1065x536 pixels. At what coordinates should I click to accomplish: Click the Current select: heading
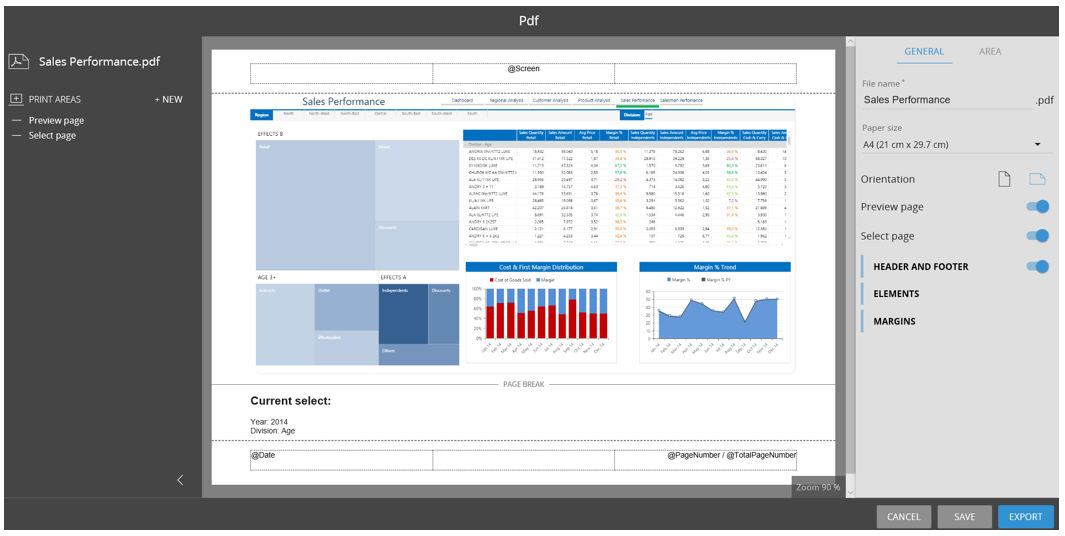(x=291, y=401)
